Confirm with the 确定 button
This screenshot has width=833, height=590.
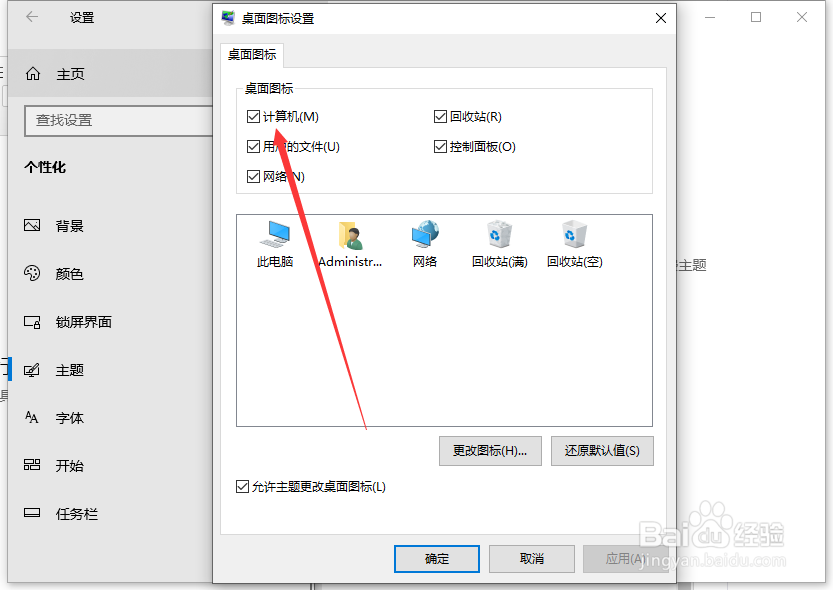tap(437, 559)
